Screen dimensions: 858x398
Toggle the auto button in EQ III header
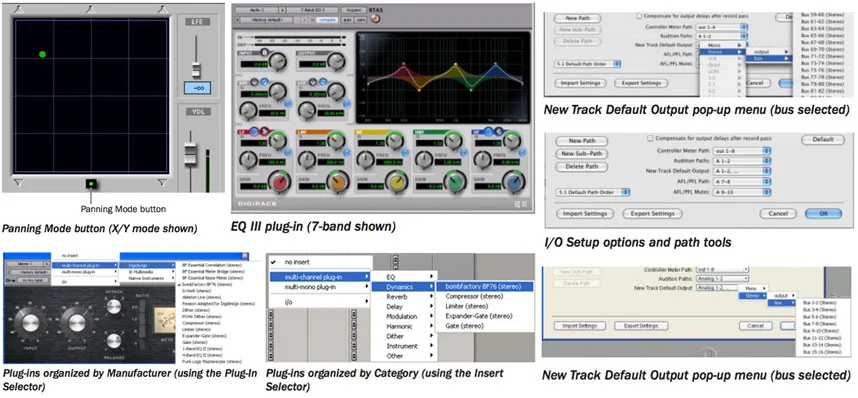point(347,19)
